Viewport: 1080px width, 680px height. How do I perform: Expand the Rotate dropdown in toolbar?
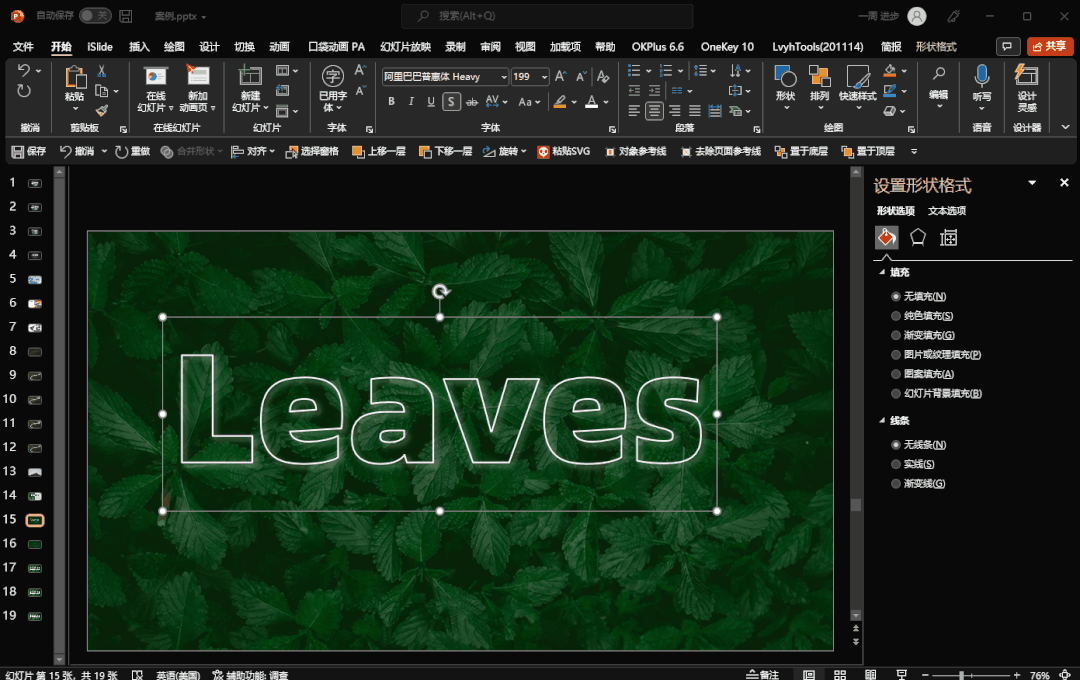pyautogui.click(x=523, y=152)
